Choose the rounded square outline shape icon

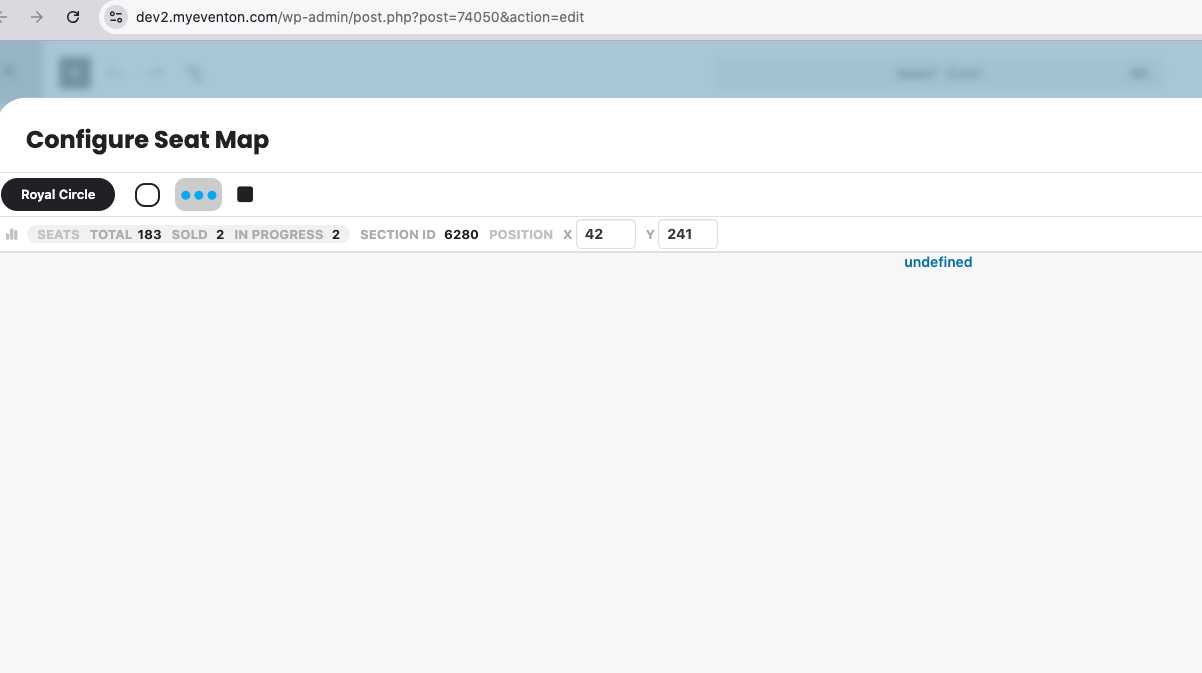click(147, 195)
